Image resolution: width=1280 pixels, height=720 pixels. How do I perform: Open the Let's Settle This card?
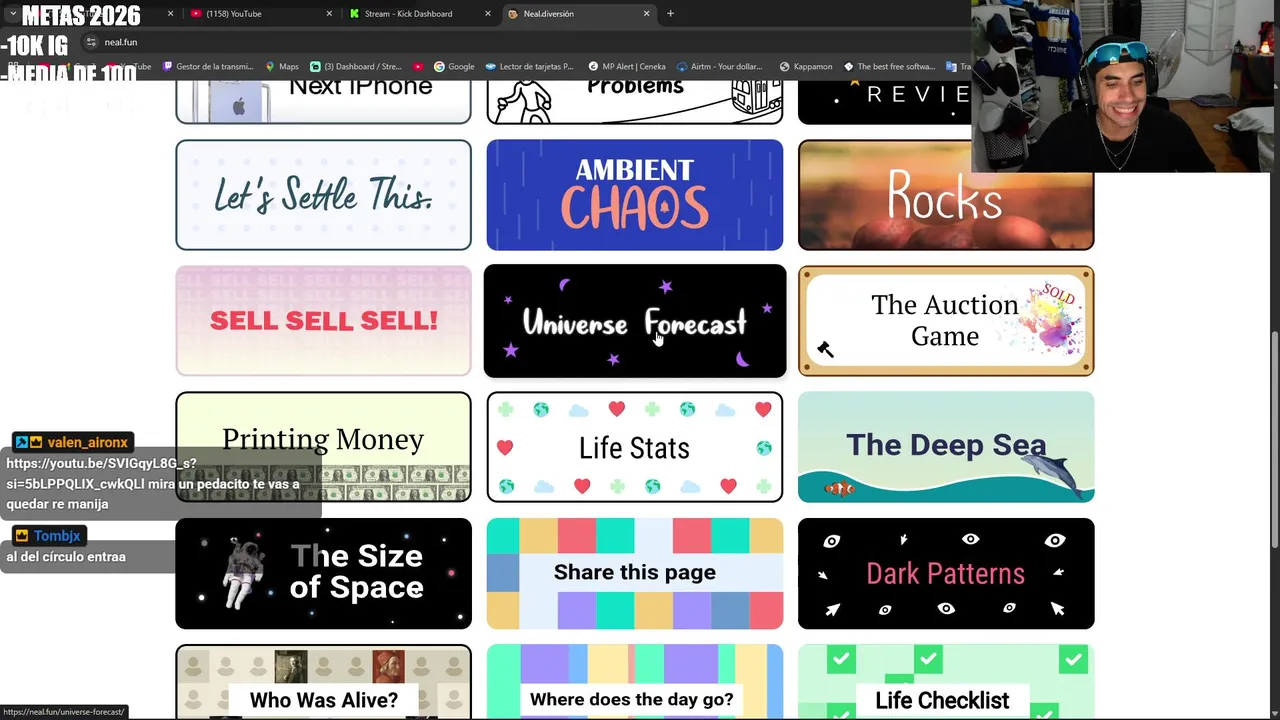click(323, 195)
